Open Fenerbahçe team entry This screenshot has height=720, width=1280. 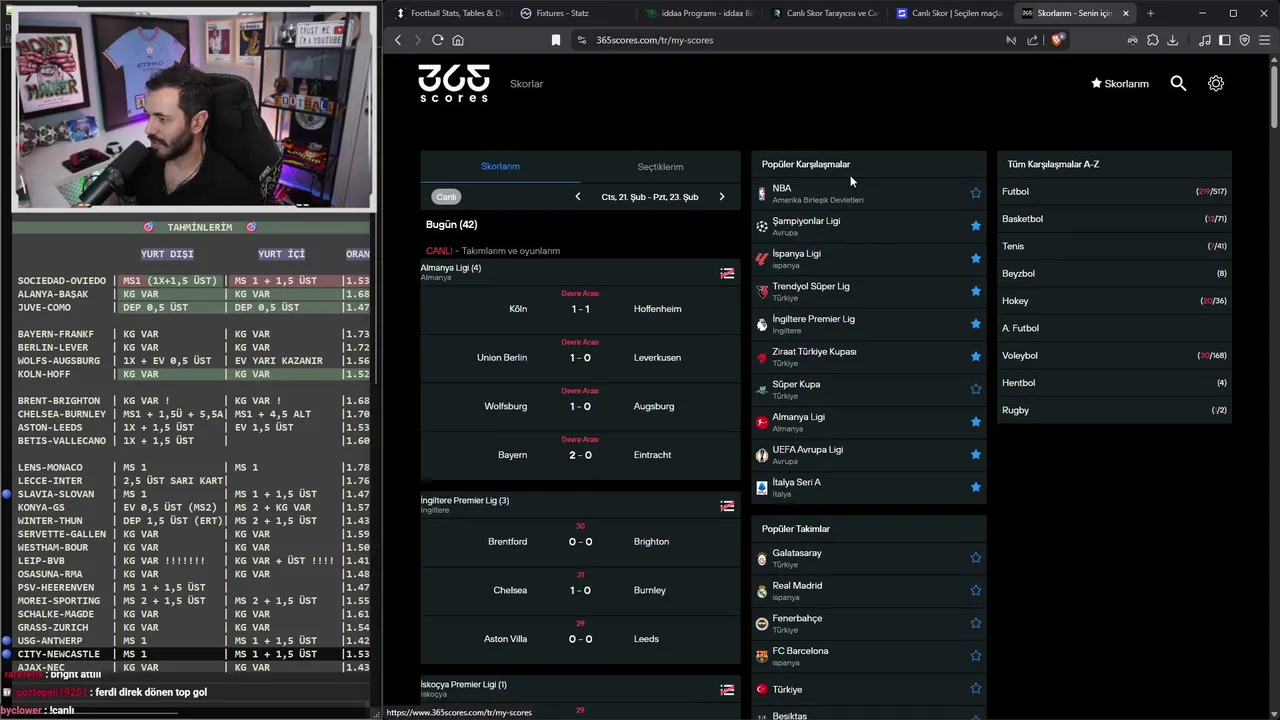(868, 623)
